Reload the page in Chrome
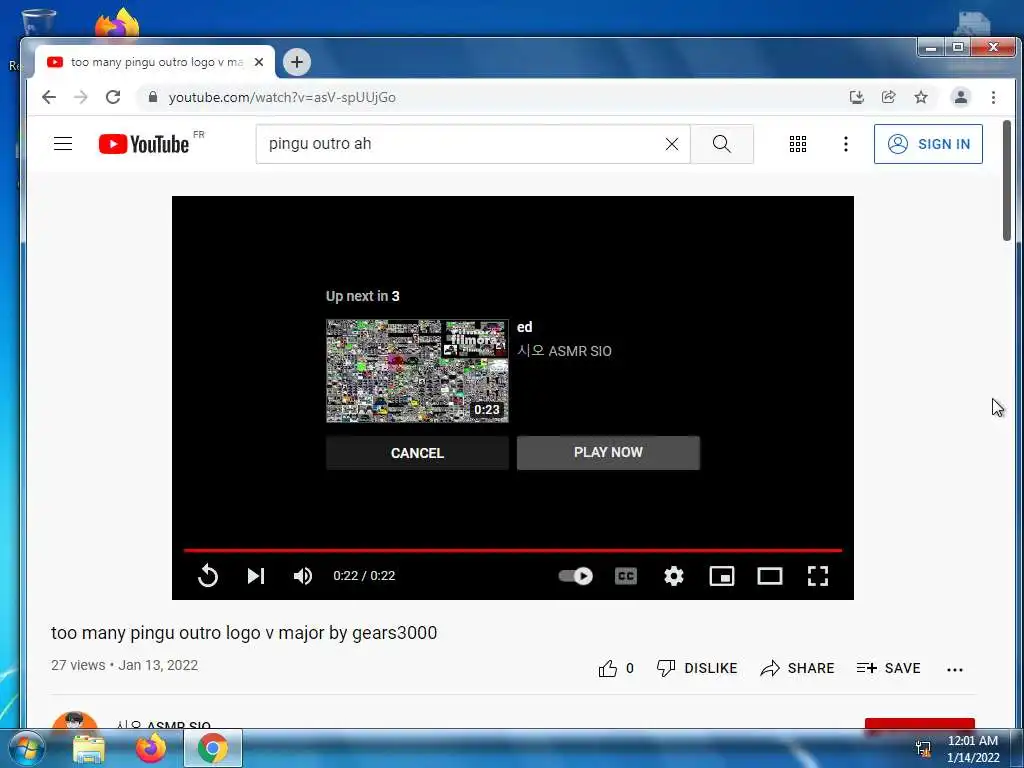The image size is (1024, 768). (113, 97)
